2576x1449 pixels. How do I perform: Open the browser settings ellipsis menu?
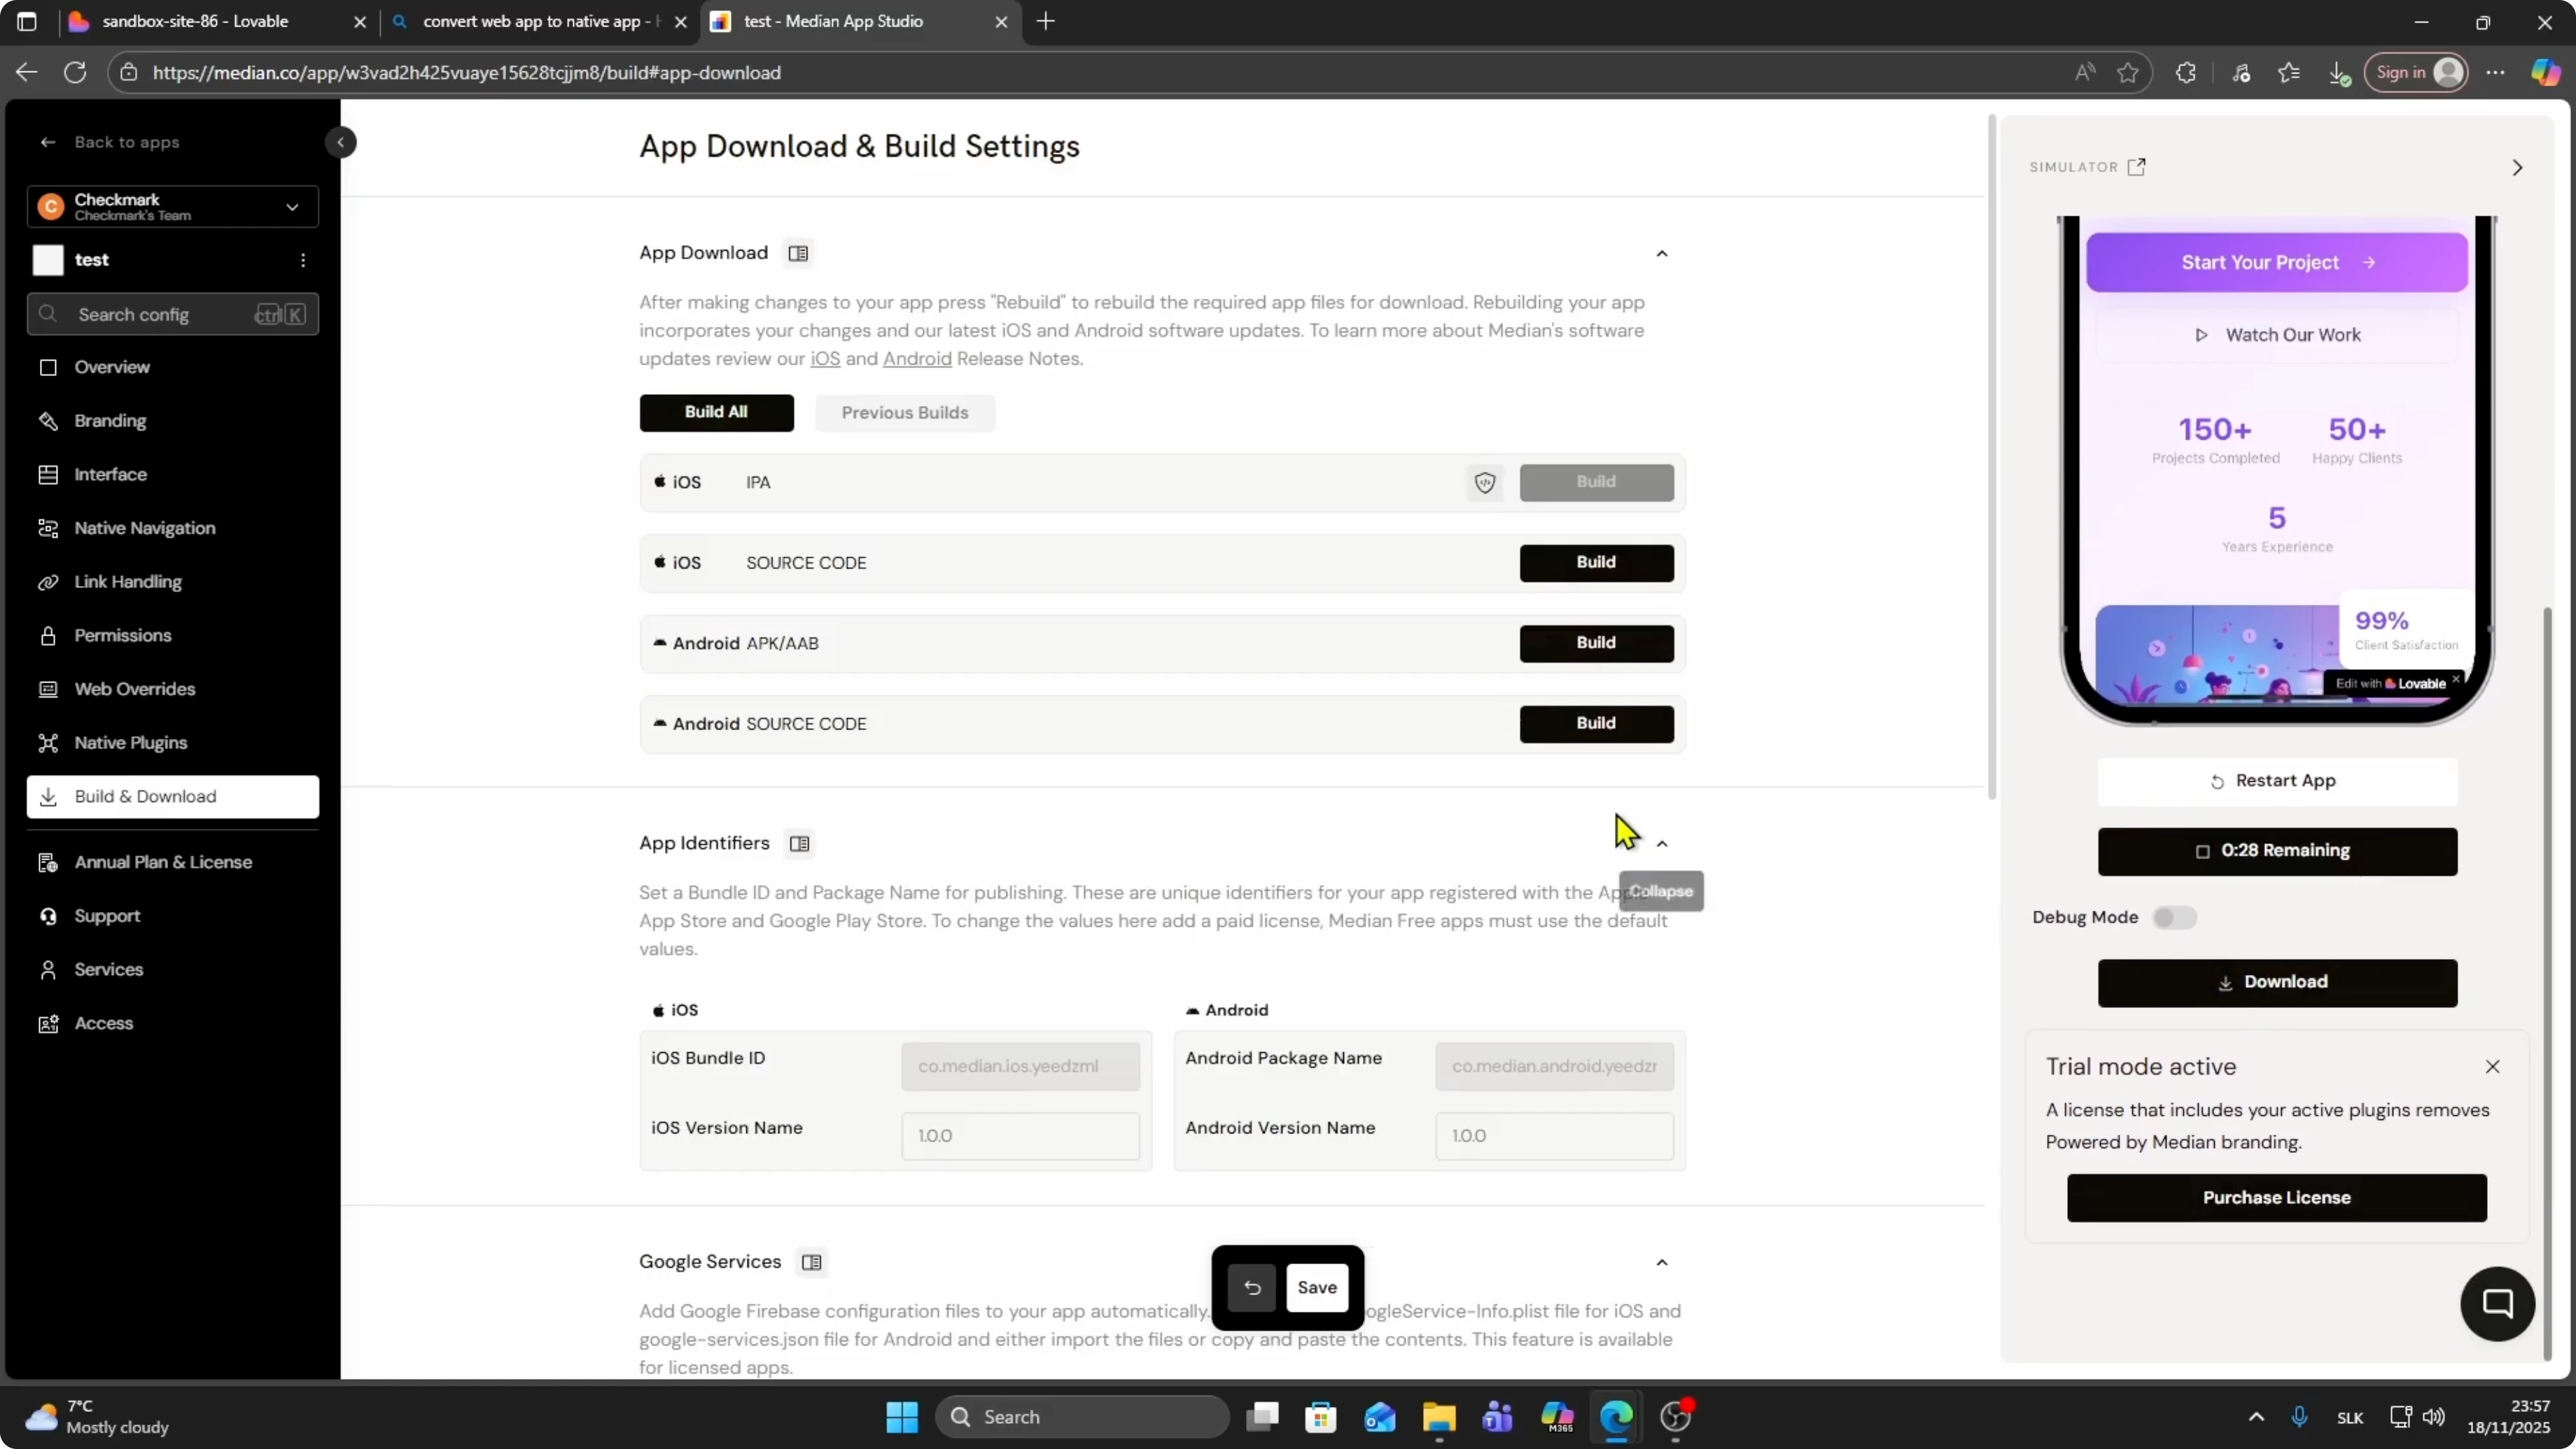coord(2496,72)
